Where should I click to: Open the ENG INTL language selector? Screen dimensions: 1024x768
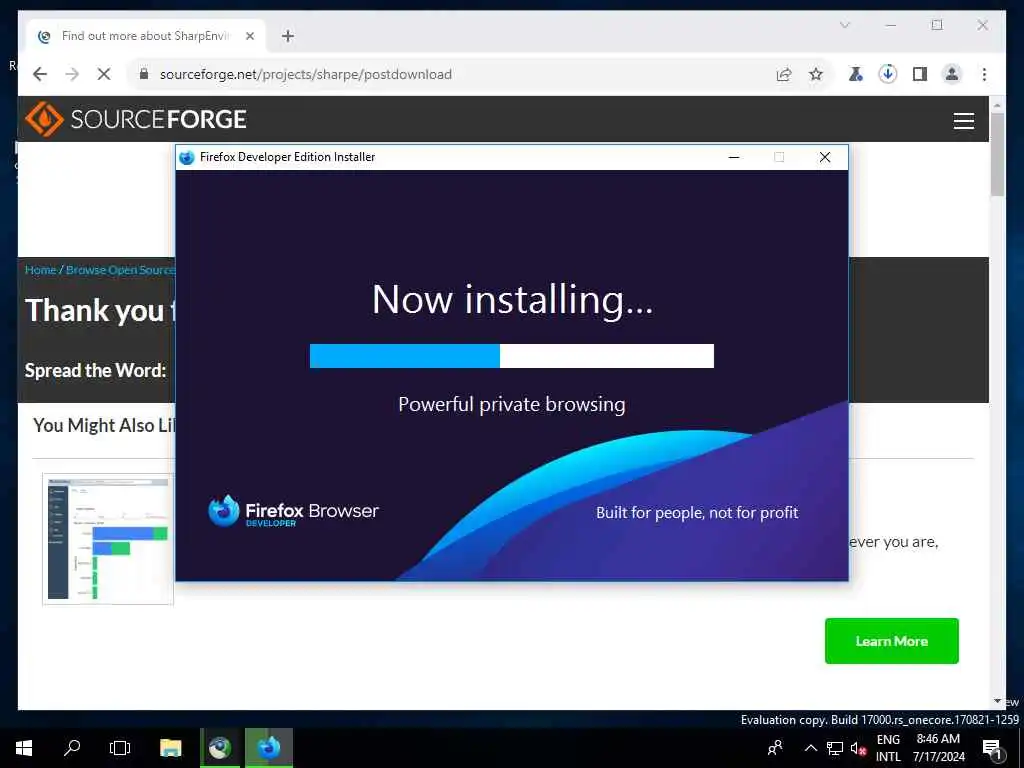888,748
